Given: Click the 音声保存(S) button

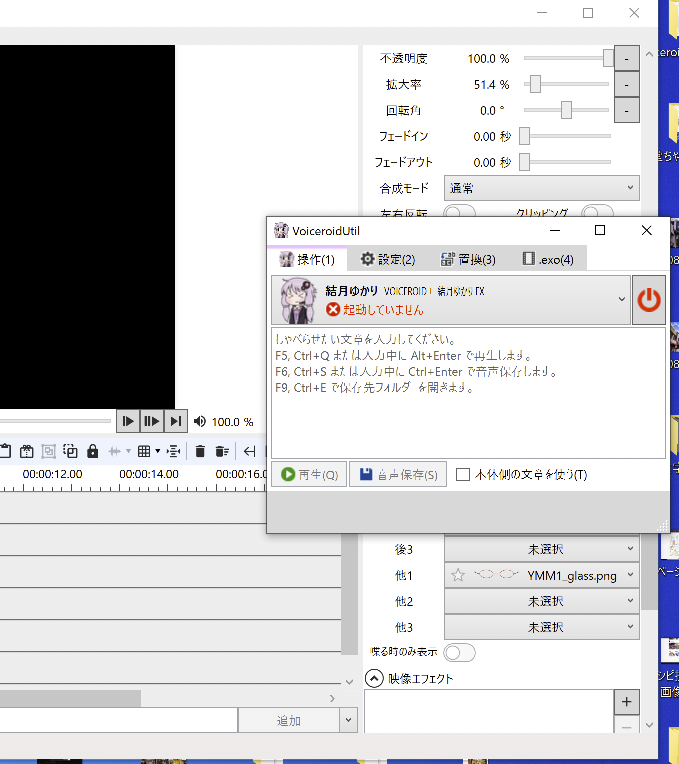Looking at the screenshot, I should pos(397,475).
